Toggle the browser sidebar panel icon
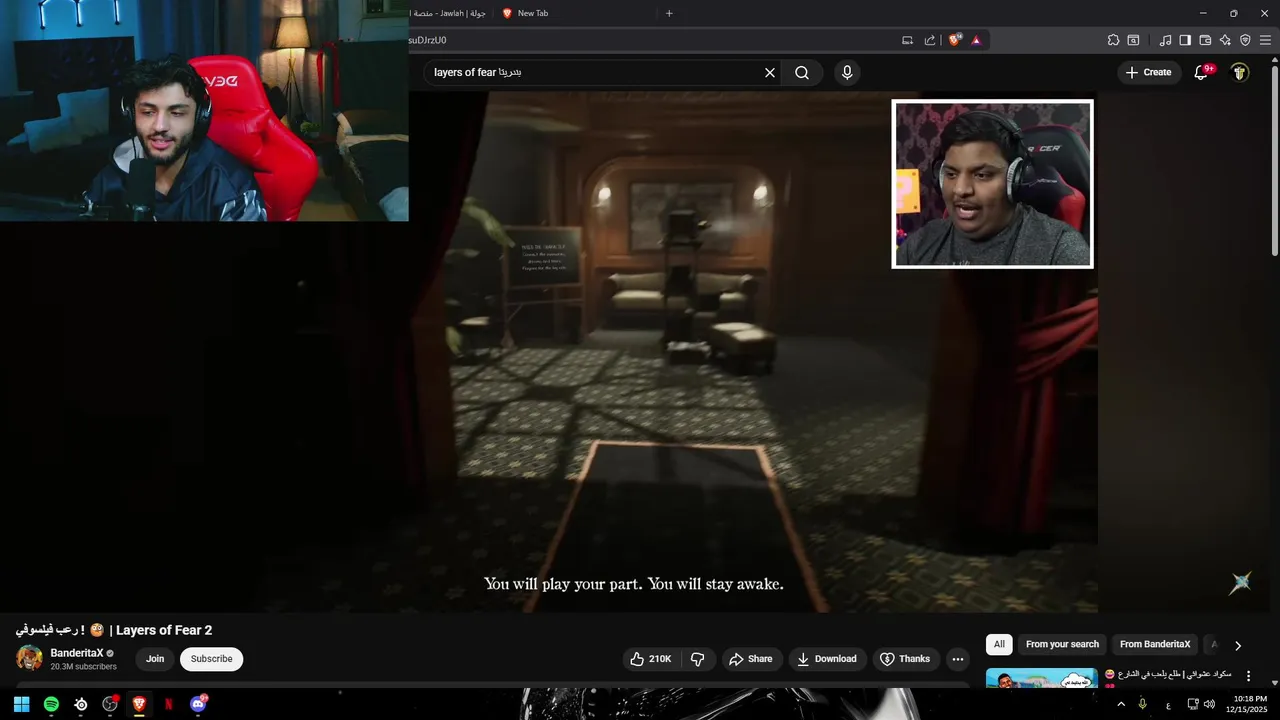Viewport: 1280px width, 720px height. click(x=1185, y=40)
